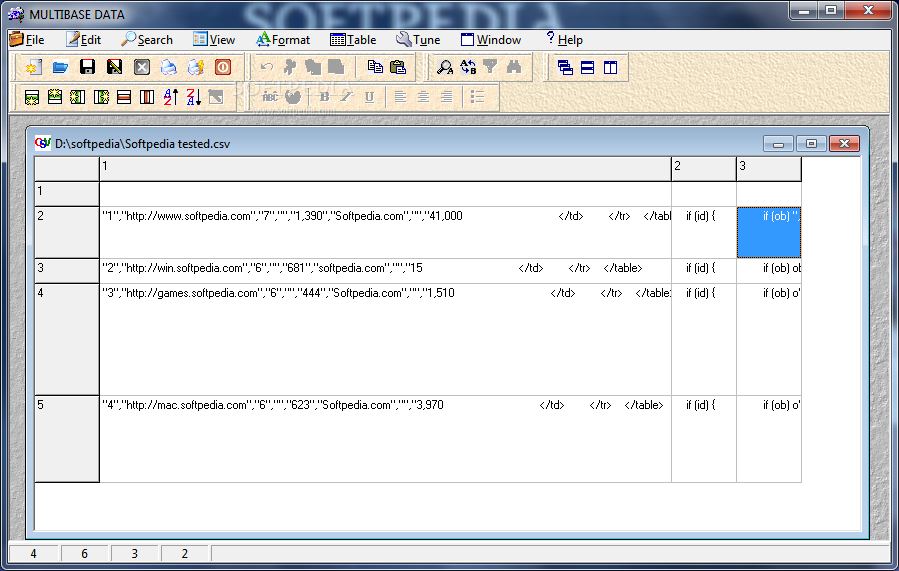
Task: Click the Copy icon
Action: click(375, 67)
